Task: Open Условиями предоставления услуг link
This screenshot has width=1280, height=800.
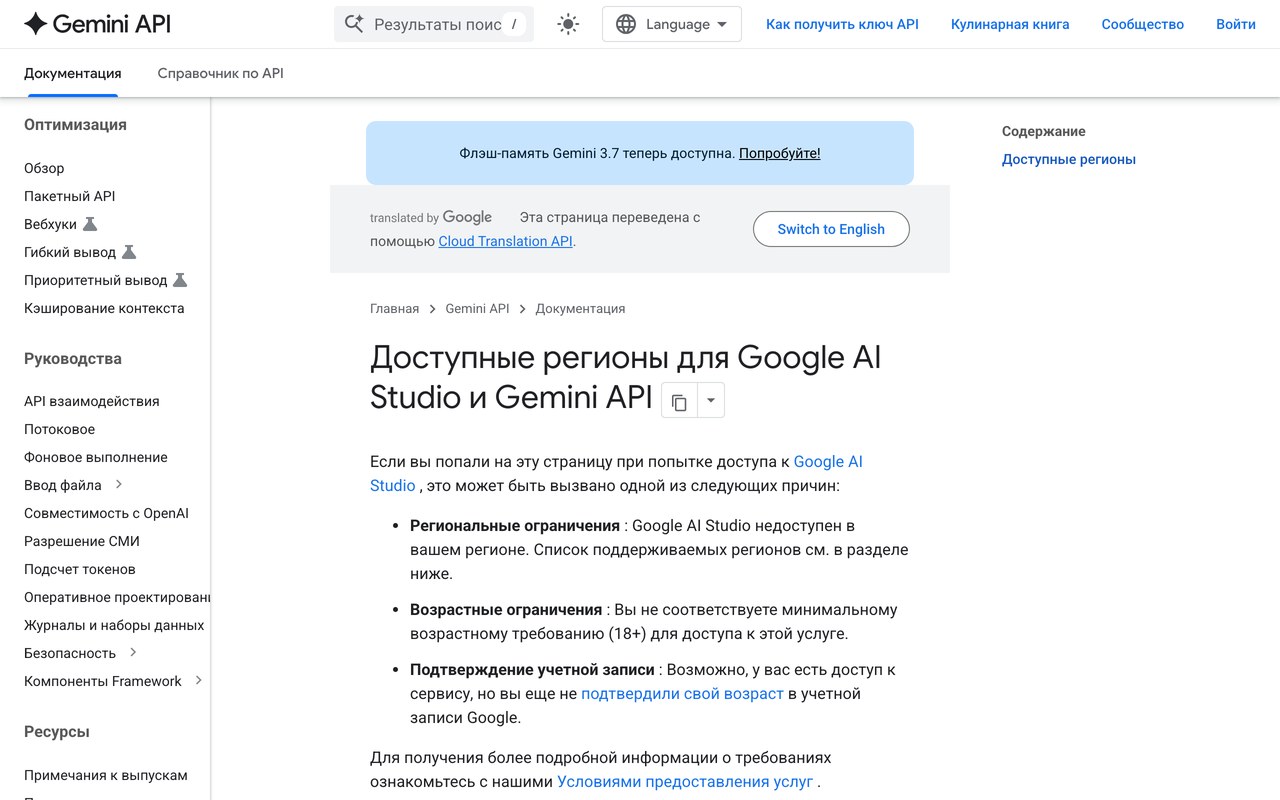Action: click(685, 781)
